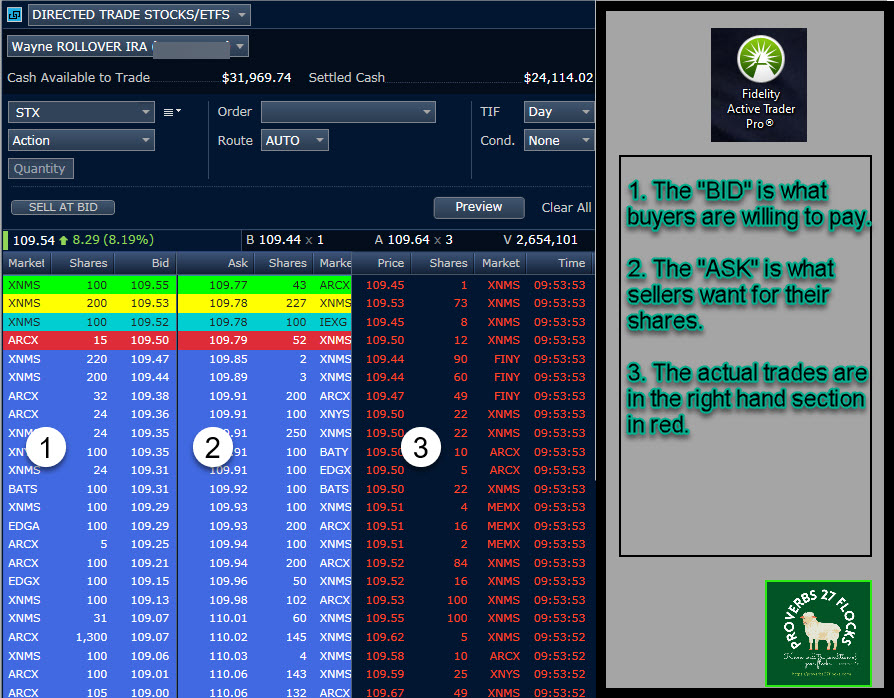Open the Order type dropdown
This screenshot has height=698, width=894.
point(348,112)
